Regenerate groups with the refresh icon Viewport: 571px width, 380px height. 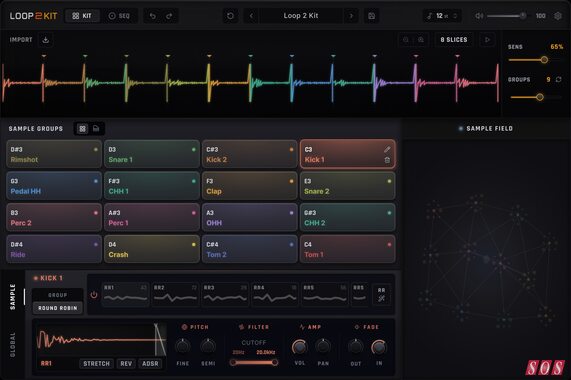(559, 79)
